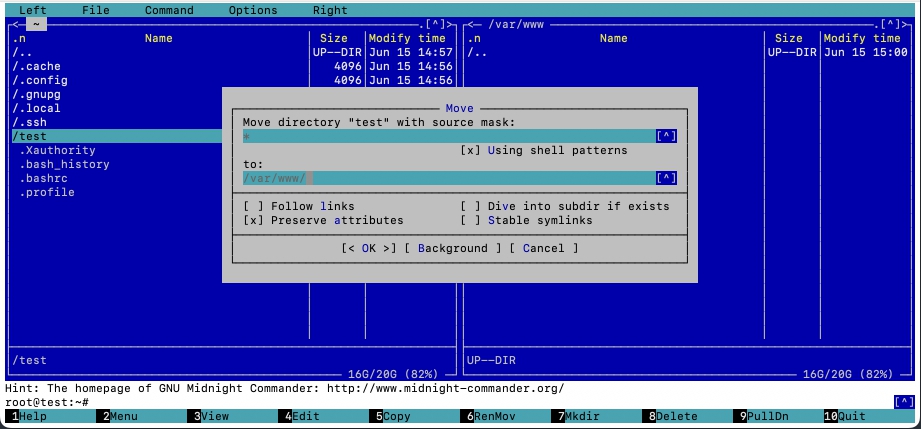Open right panel history list arrow

coord(890,25)
